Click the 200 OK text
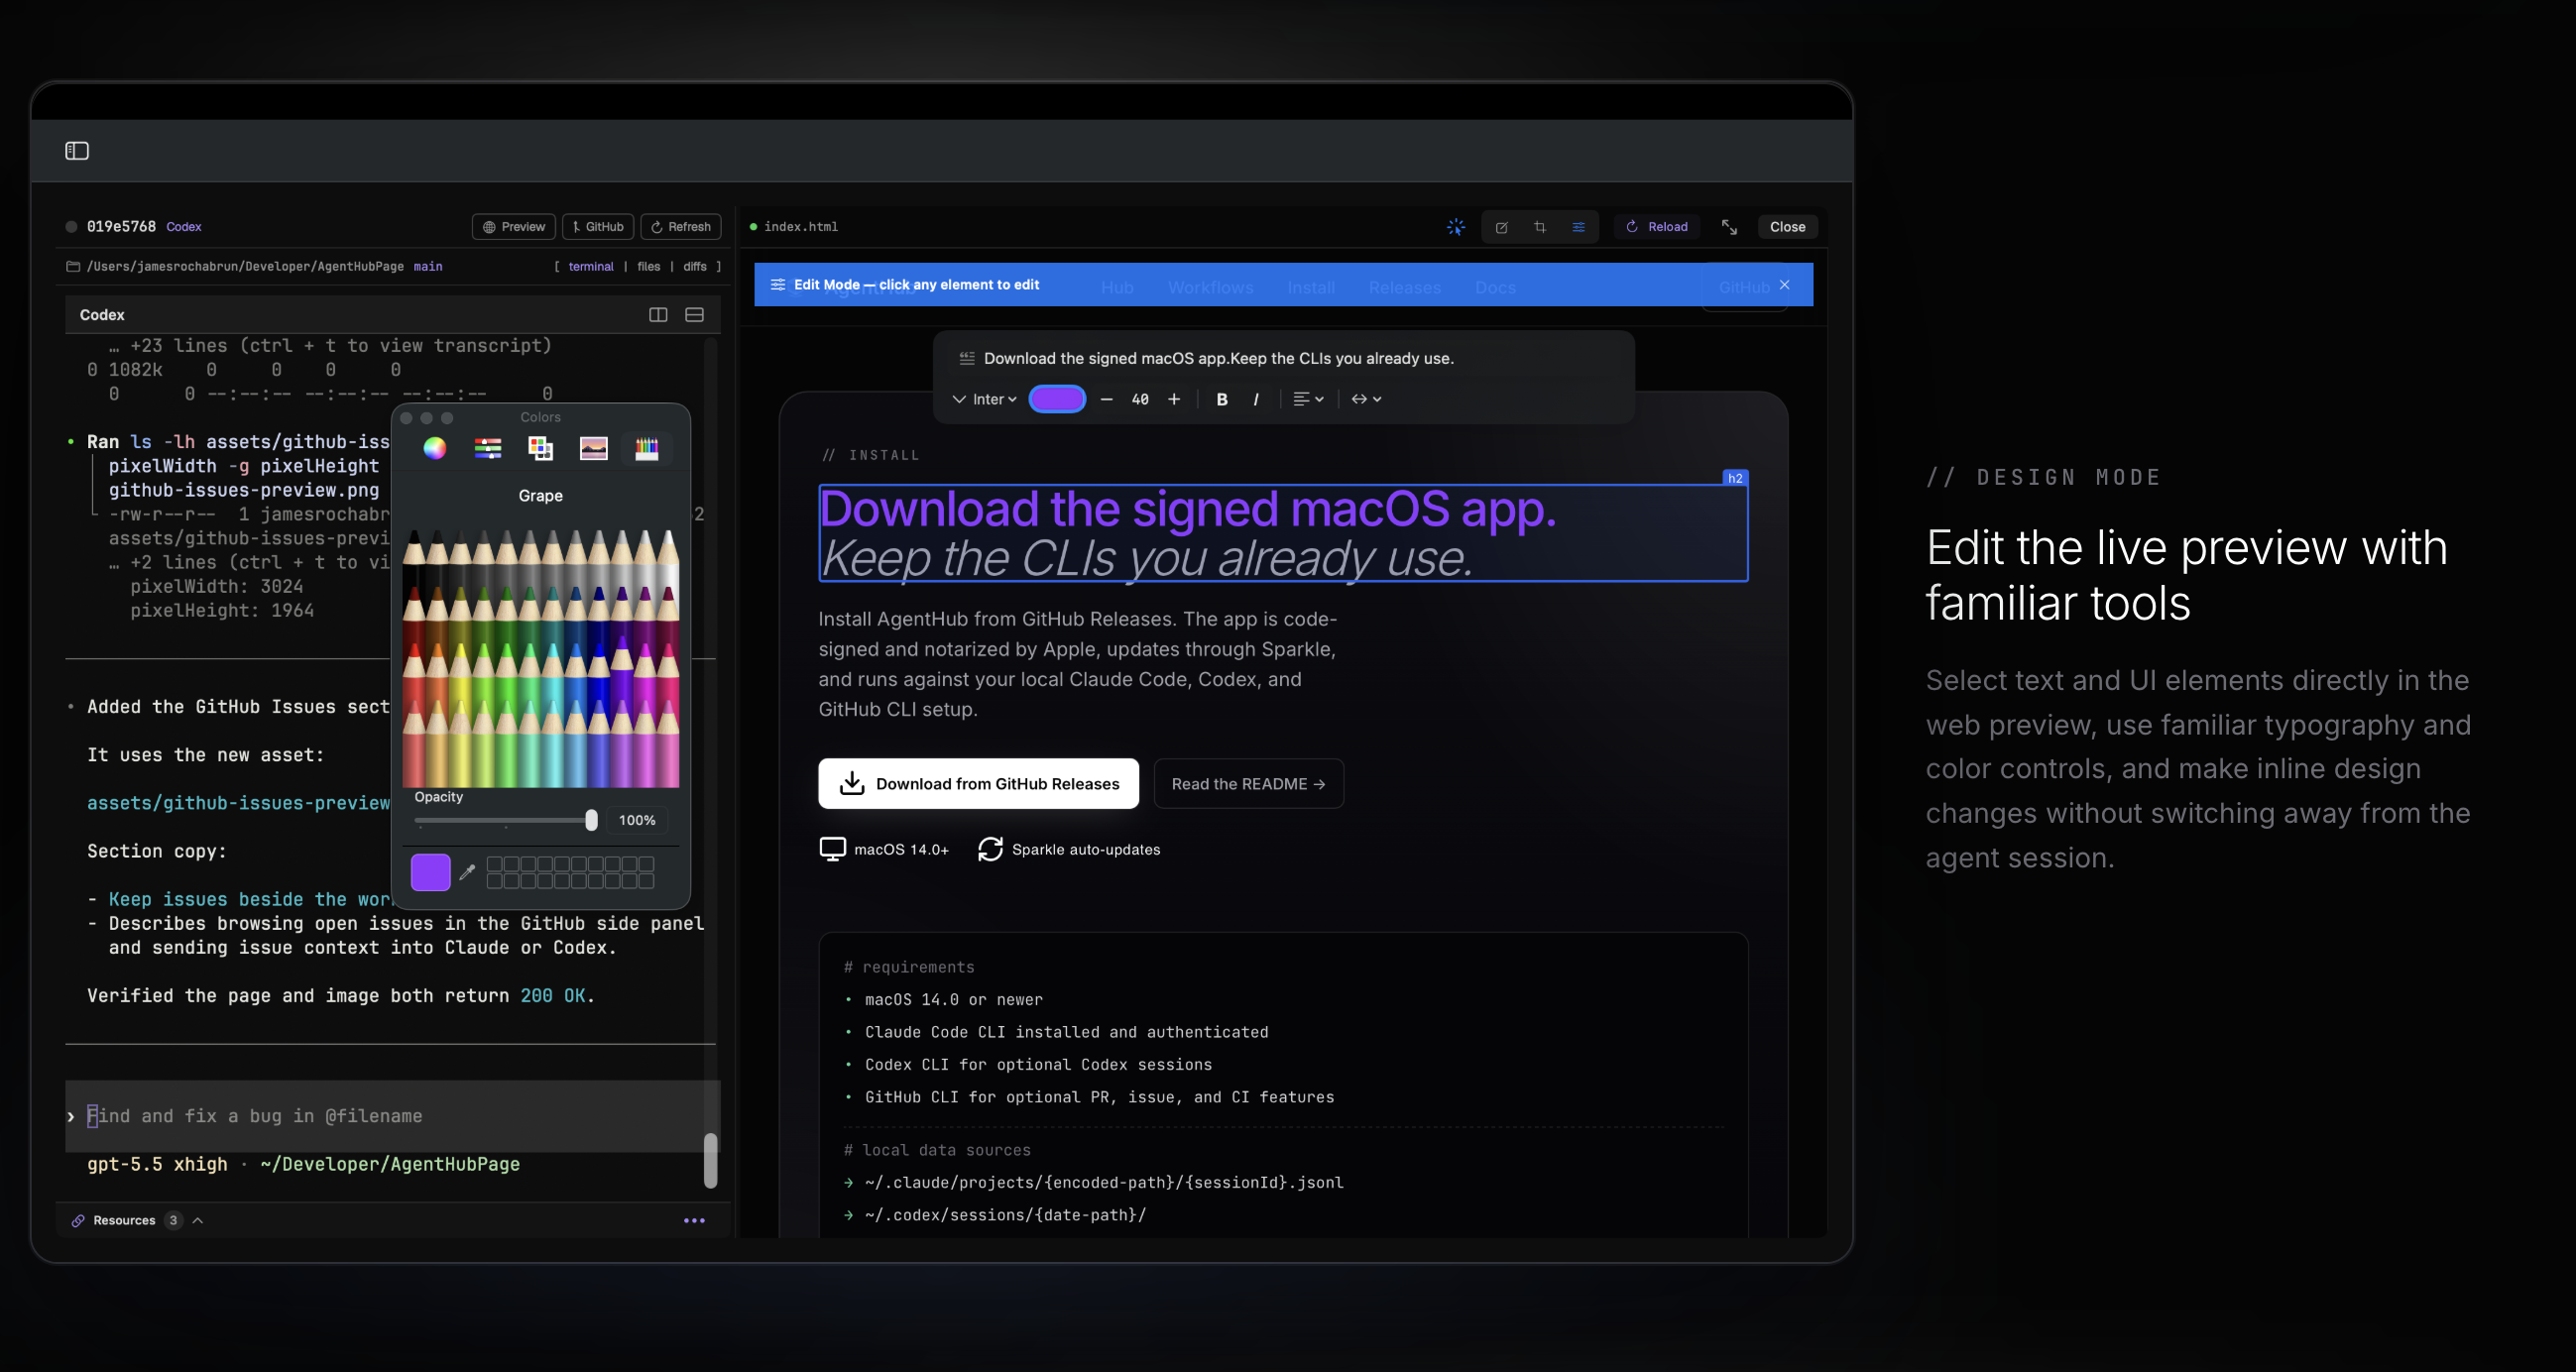Image resolution: width=2576 pixels, height=1372 pixels. (x=553, y=996)
